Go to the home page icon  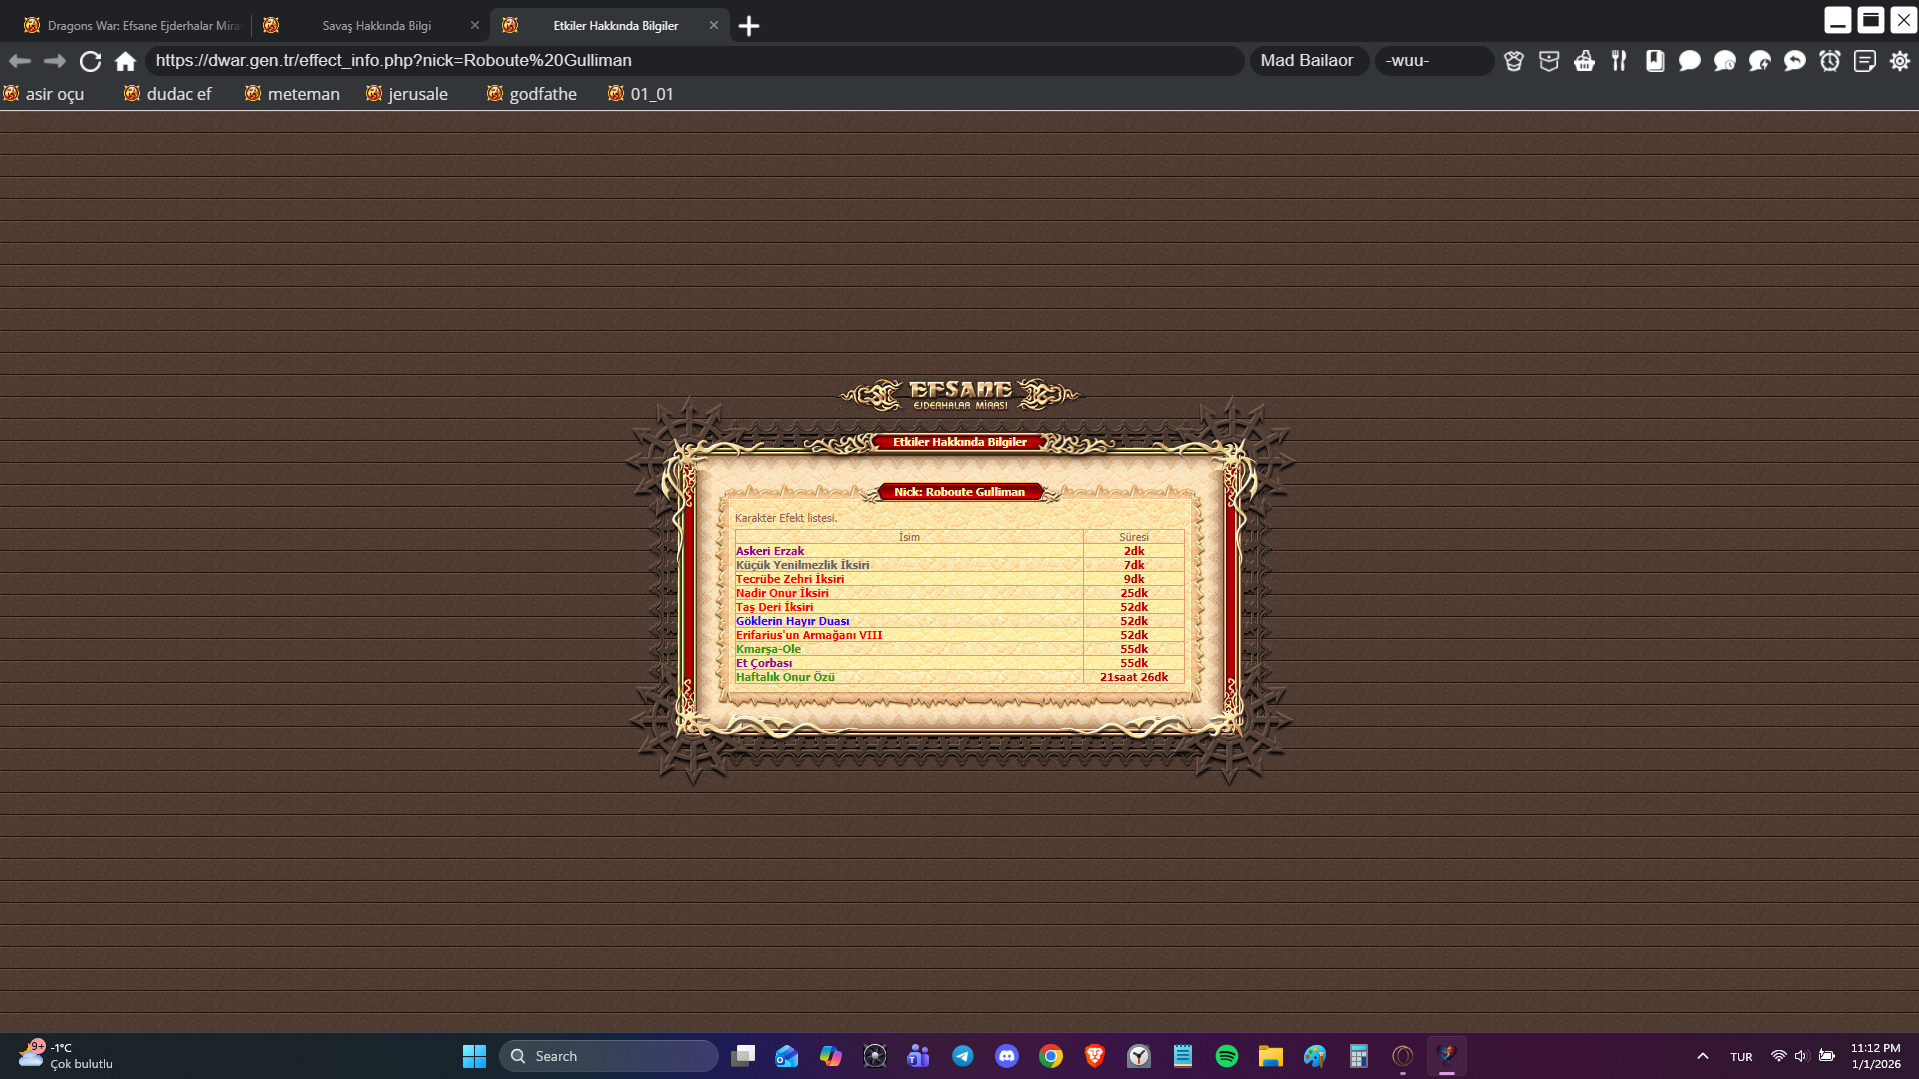[x=125, y=61]
